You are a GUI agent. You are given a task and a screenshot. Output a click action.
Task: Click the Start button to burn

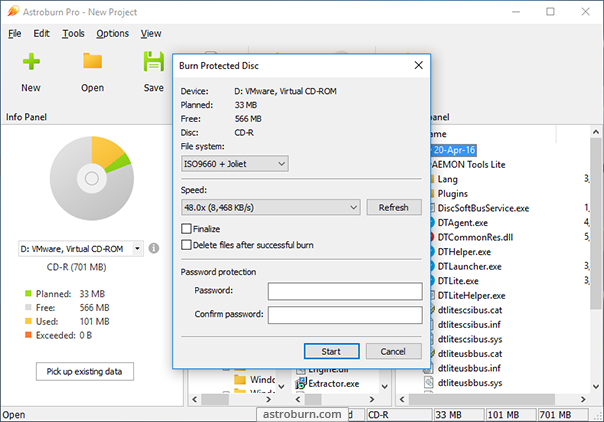pyautogui.click(x=332, y=351)
